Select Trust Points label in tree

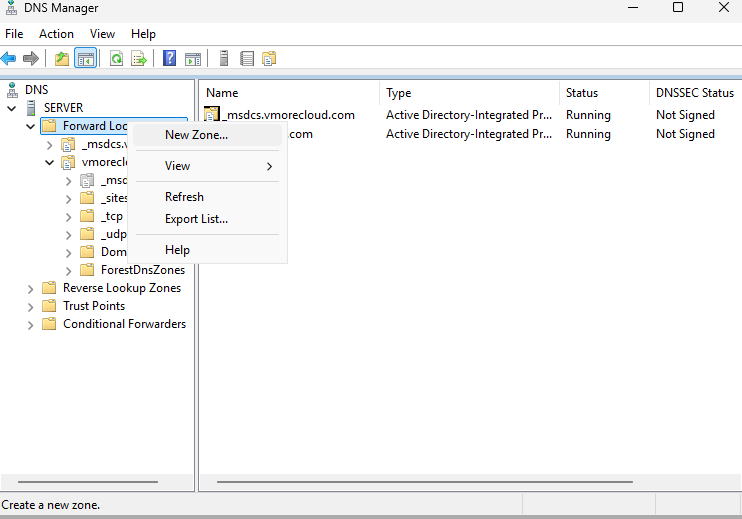(94, 306)
